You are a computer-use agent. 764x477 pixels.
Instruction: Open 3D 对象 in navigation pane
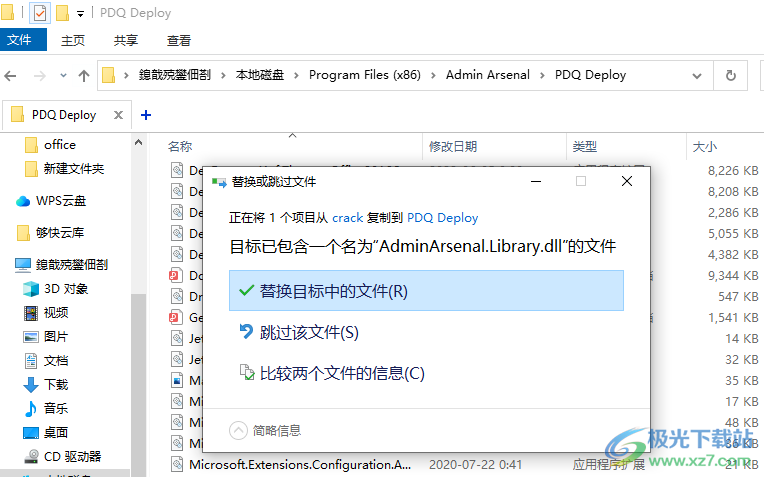[x=66, y=288]
